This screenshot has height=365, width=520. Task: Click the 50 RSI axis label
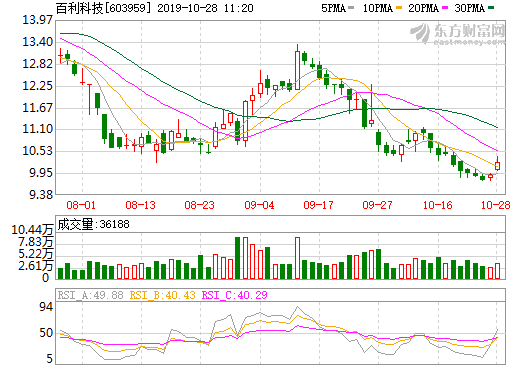click(x=46, y=333)
